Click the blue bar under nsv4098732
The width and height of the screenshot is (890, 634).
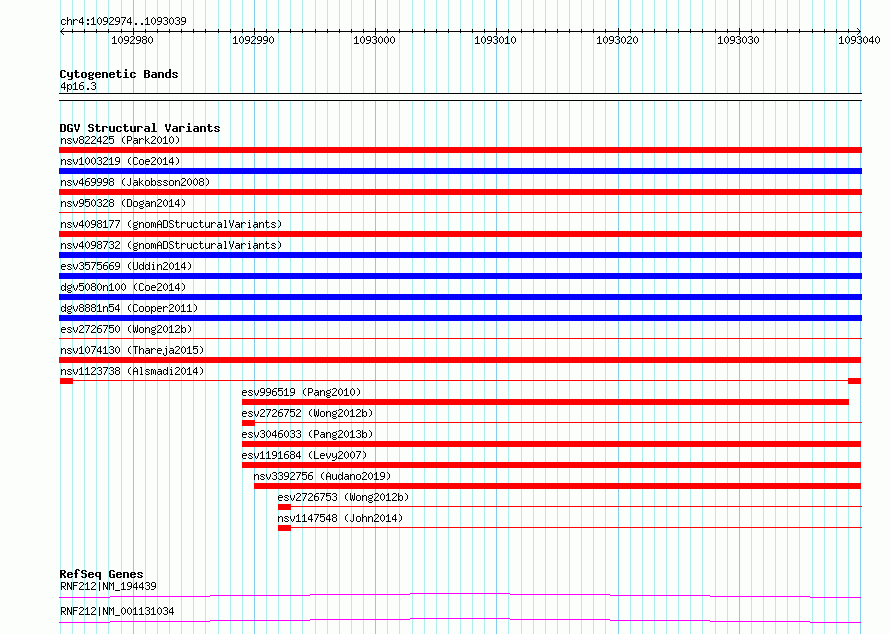tap(460, 255)
